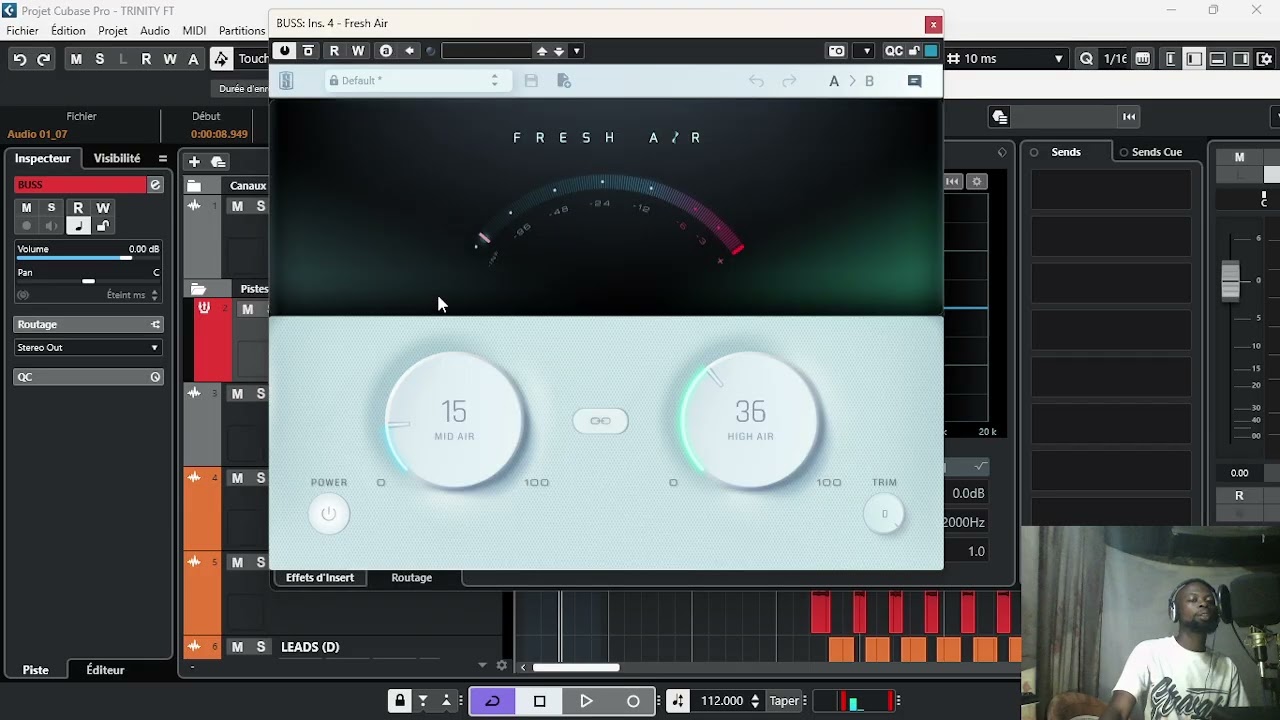Solo the BUSS track in Inspector

pyautogui.click(x=51, y=208)
